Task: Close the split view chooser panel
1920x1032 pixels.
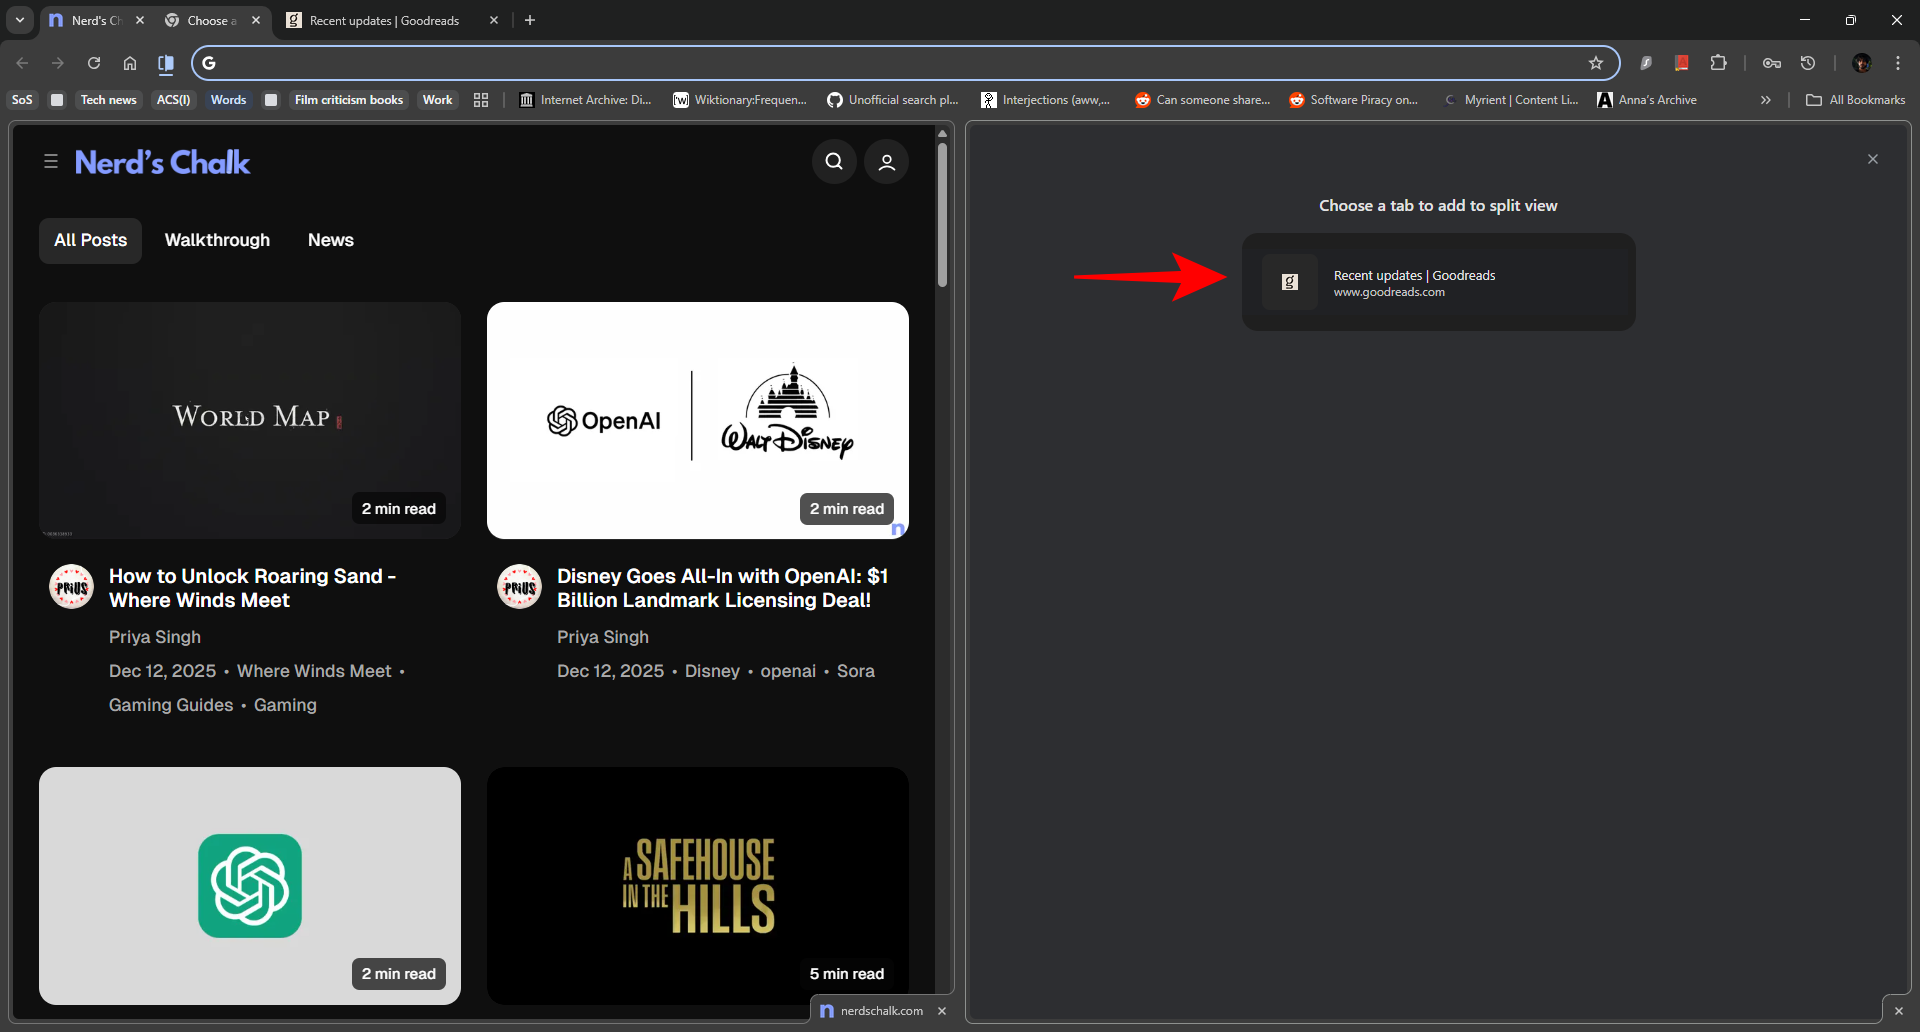Action: (x=1873, y=159)
